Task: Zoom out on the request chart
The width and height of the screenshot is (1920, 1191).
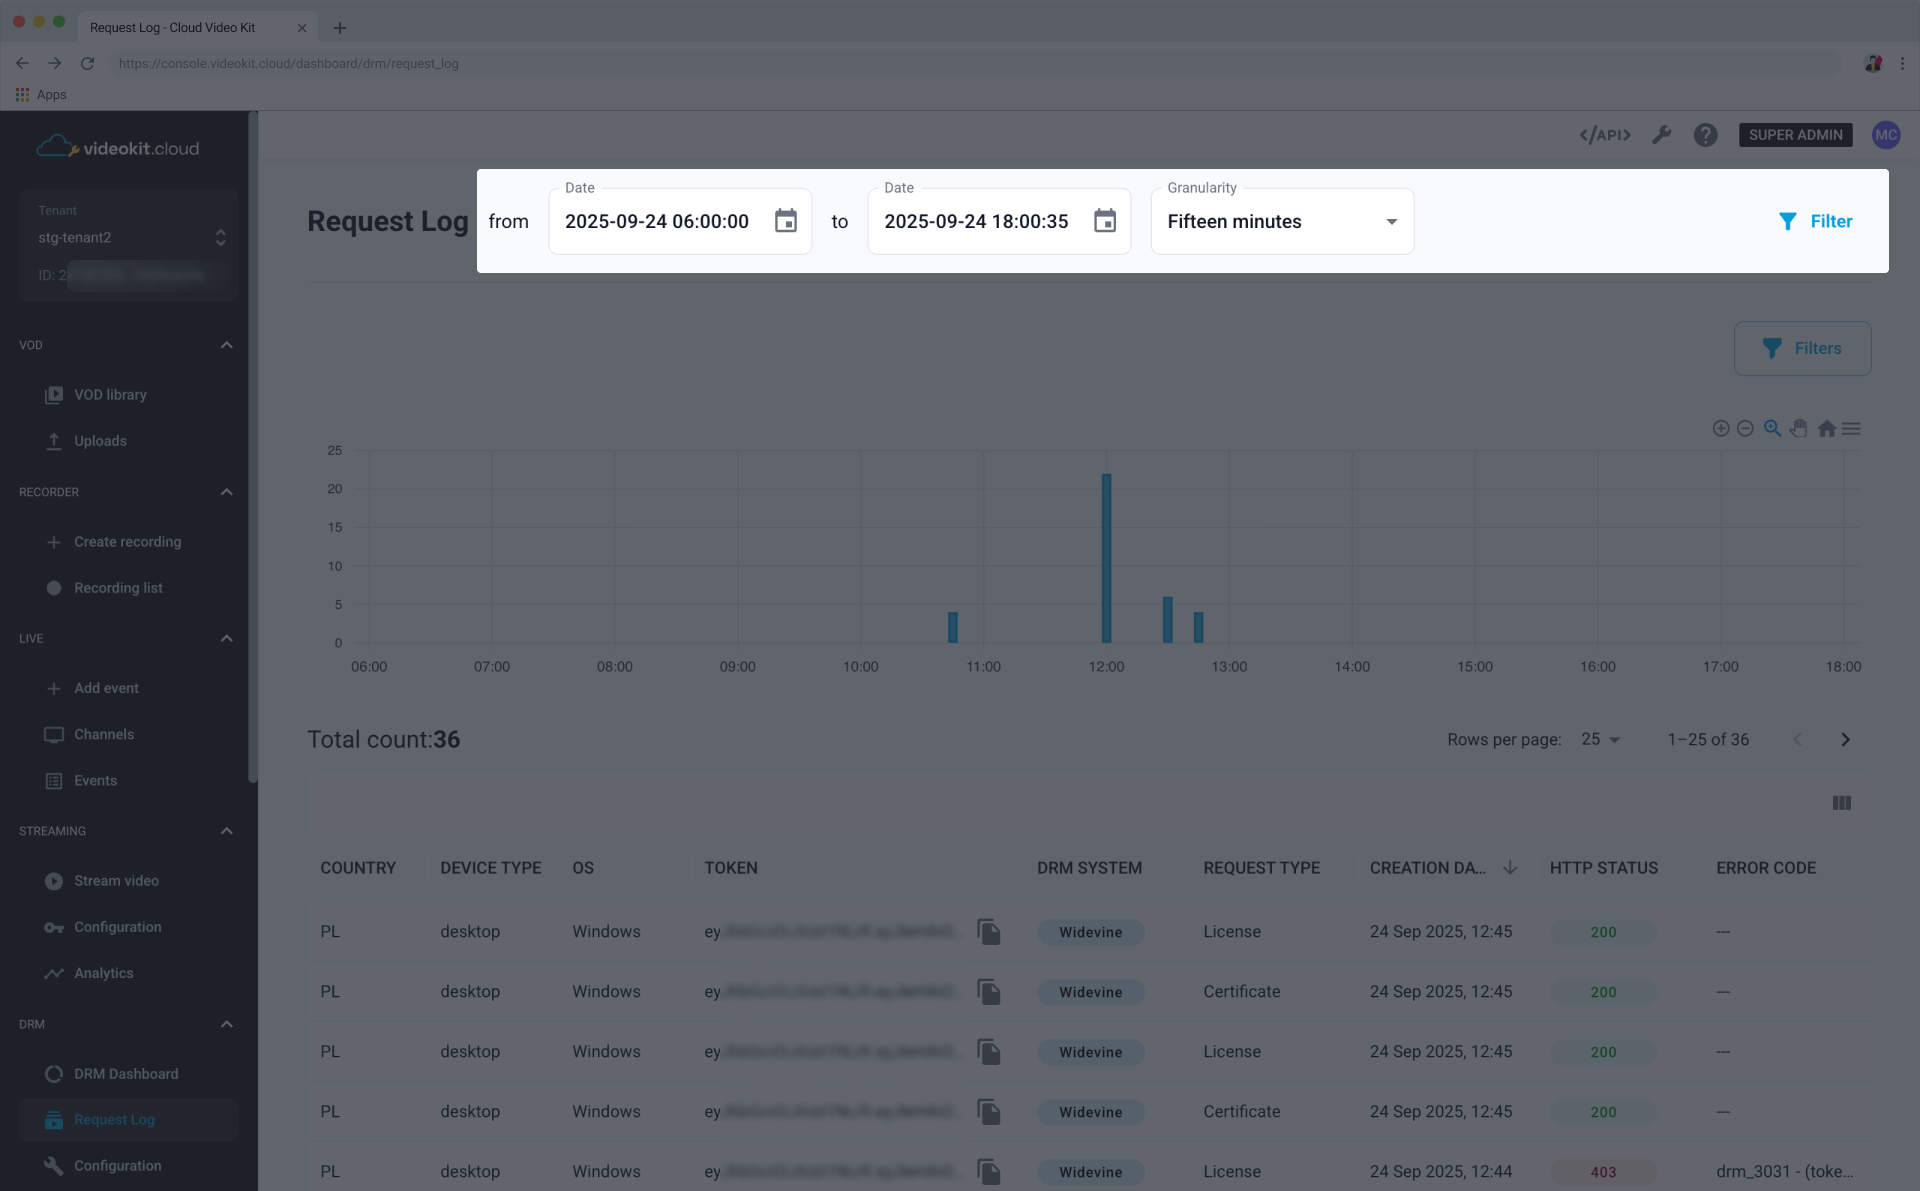Action: (x=1746, y=428)
